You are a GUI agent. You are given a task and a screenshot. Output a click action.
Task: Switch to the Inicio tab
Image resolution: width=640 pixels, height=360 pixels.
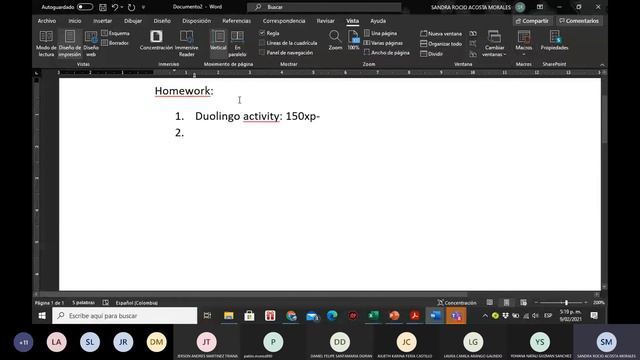coord(75,21)
